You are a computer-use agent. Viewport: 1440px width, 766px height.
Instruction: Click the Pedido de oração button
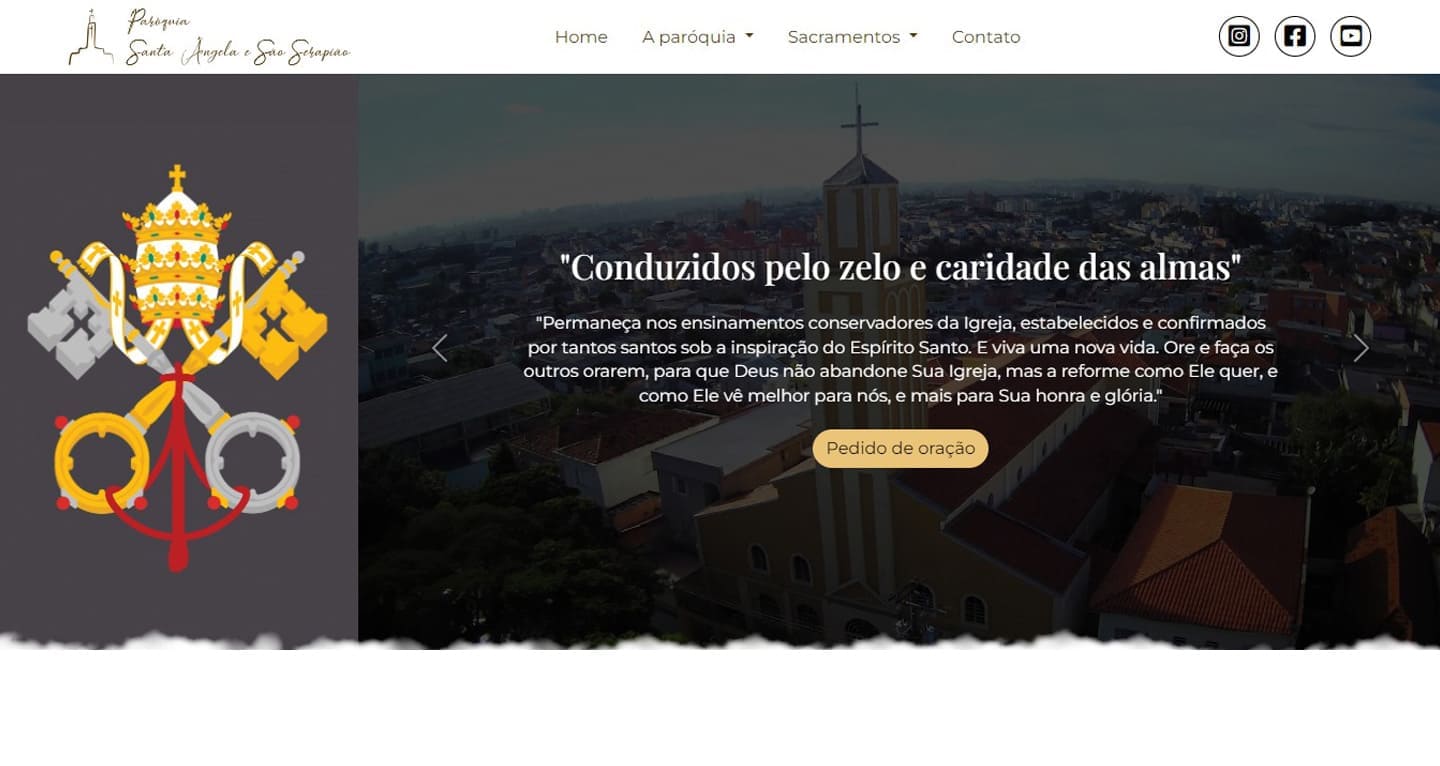pos(900,448)
